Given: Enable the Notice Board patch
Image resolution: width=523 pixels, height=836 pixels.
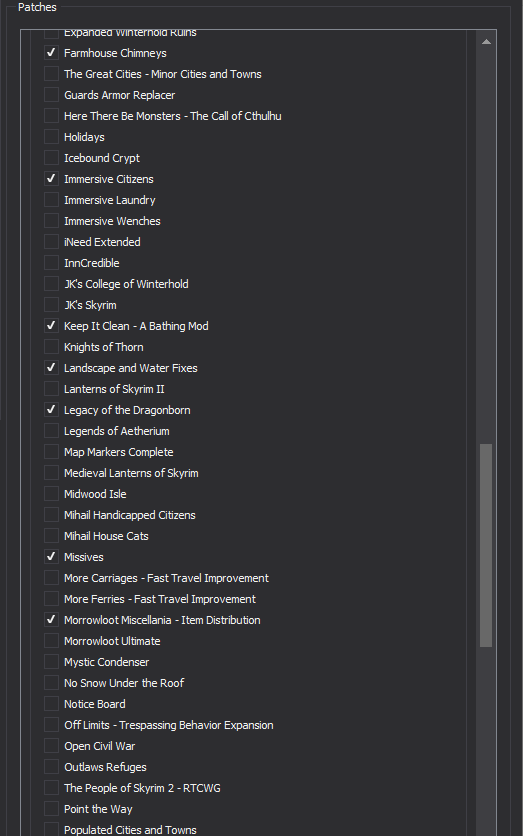Looking at the screenshot, I should (51, 704).
